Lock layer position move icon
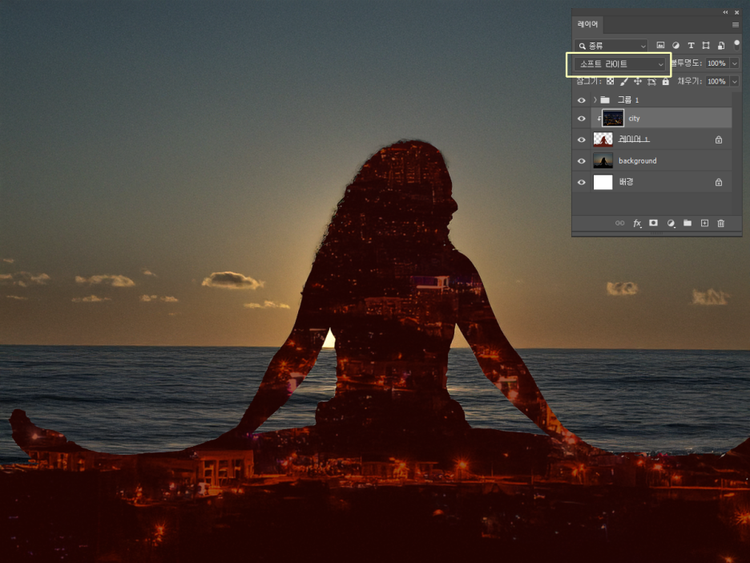The image size is (750, 563). coord(638,81)
